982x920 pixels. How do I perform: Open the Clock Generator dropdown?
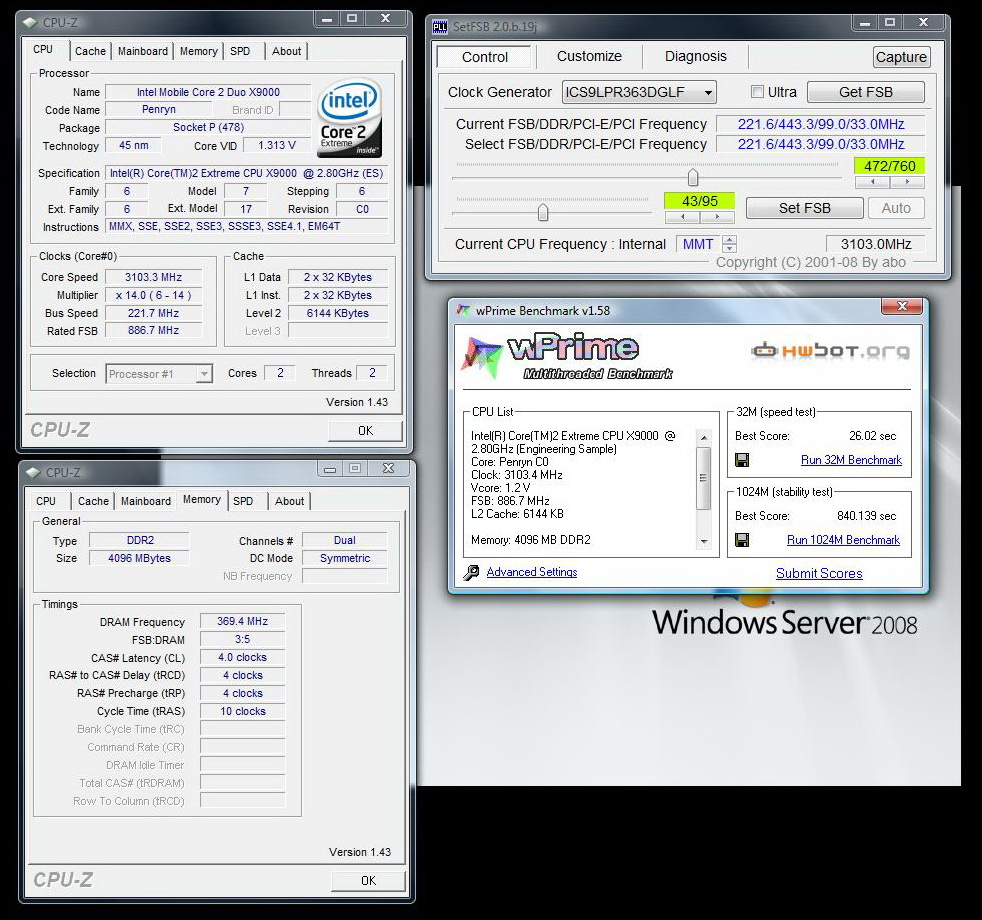click(x=708, y=92)
